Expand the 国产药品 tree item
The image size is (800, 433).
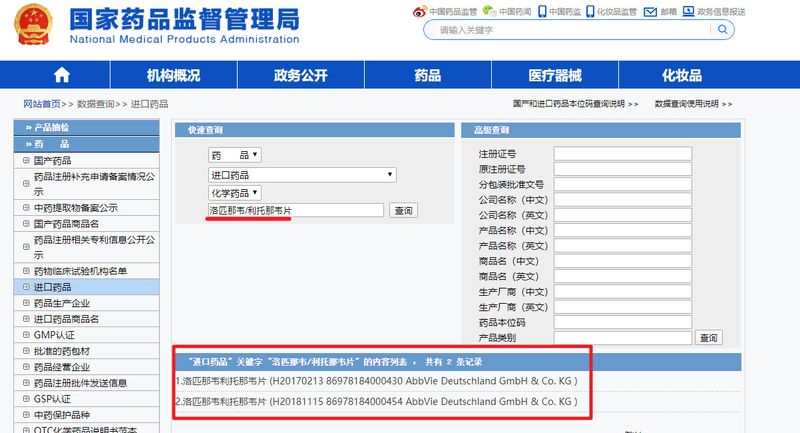click(26, 160)
